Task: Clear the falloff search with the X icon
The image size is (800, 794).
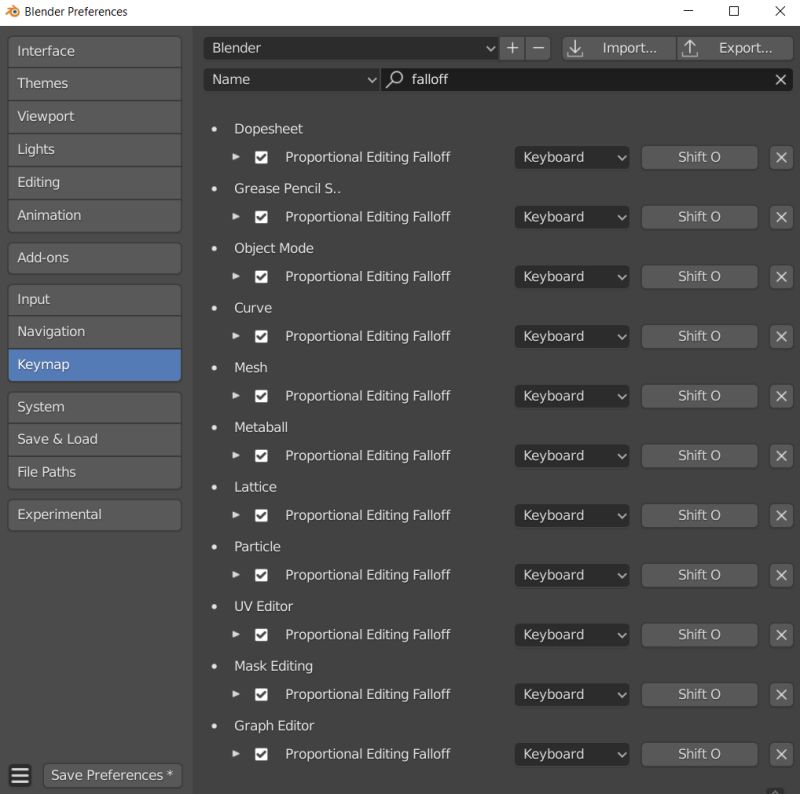Action: pos(780,79)
